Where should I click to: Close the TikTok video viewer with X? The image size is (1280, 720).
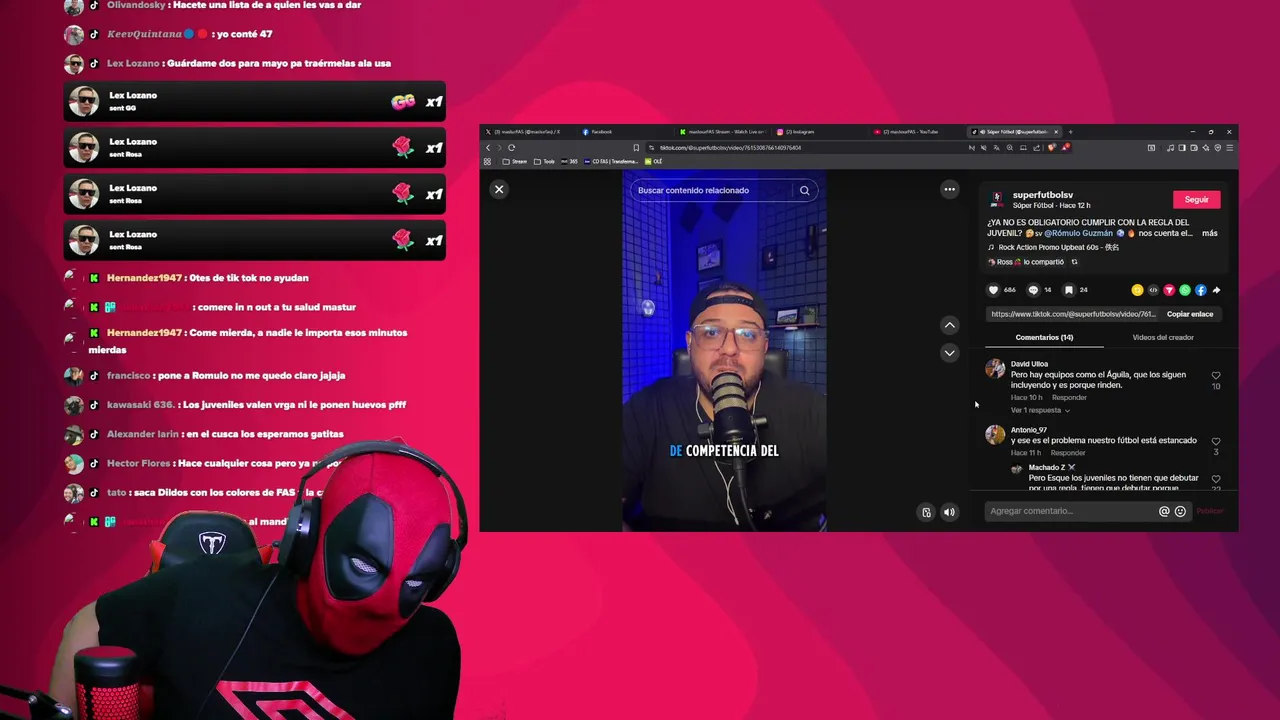click(x=499, y=189)
